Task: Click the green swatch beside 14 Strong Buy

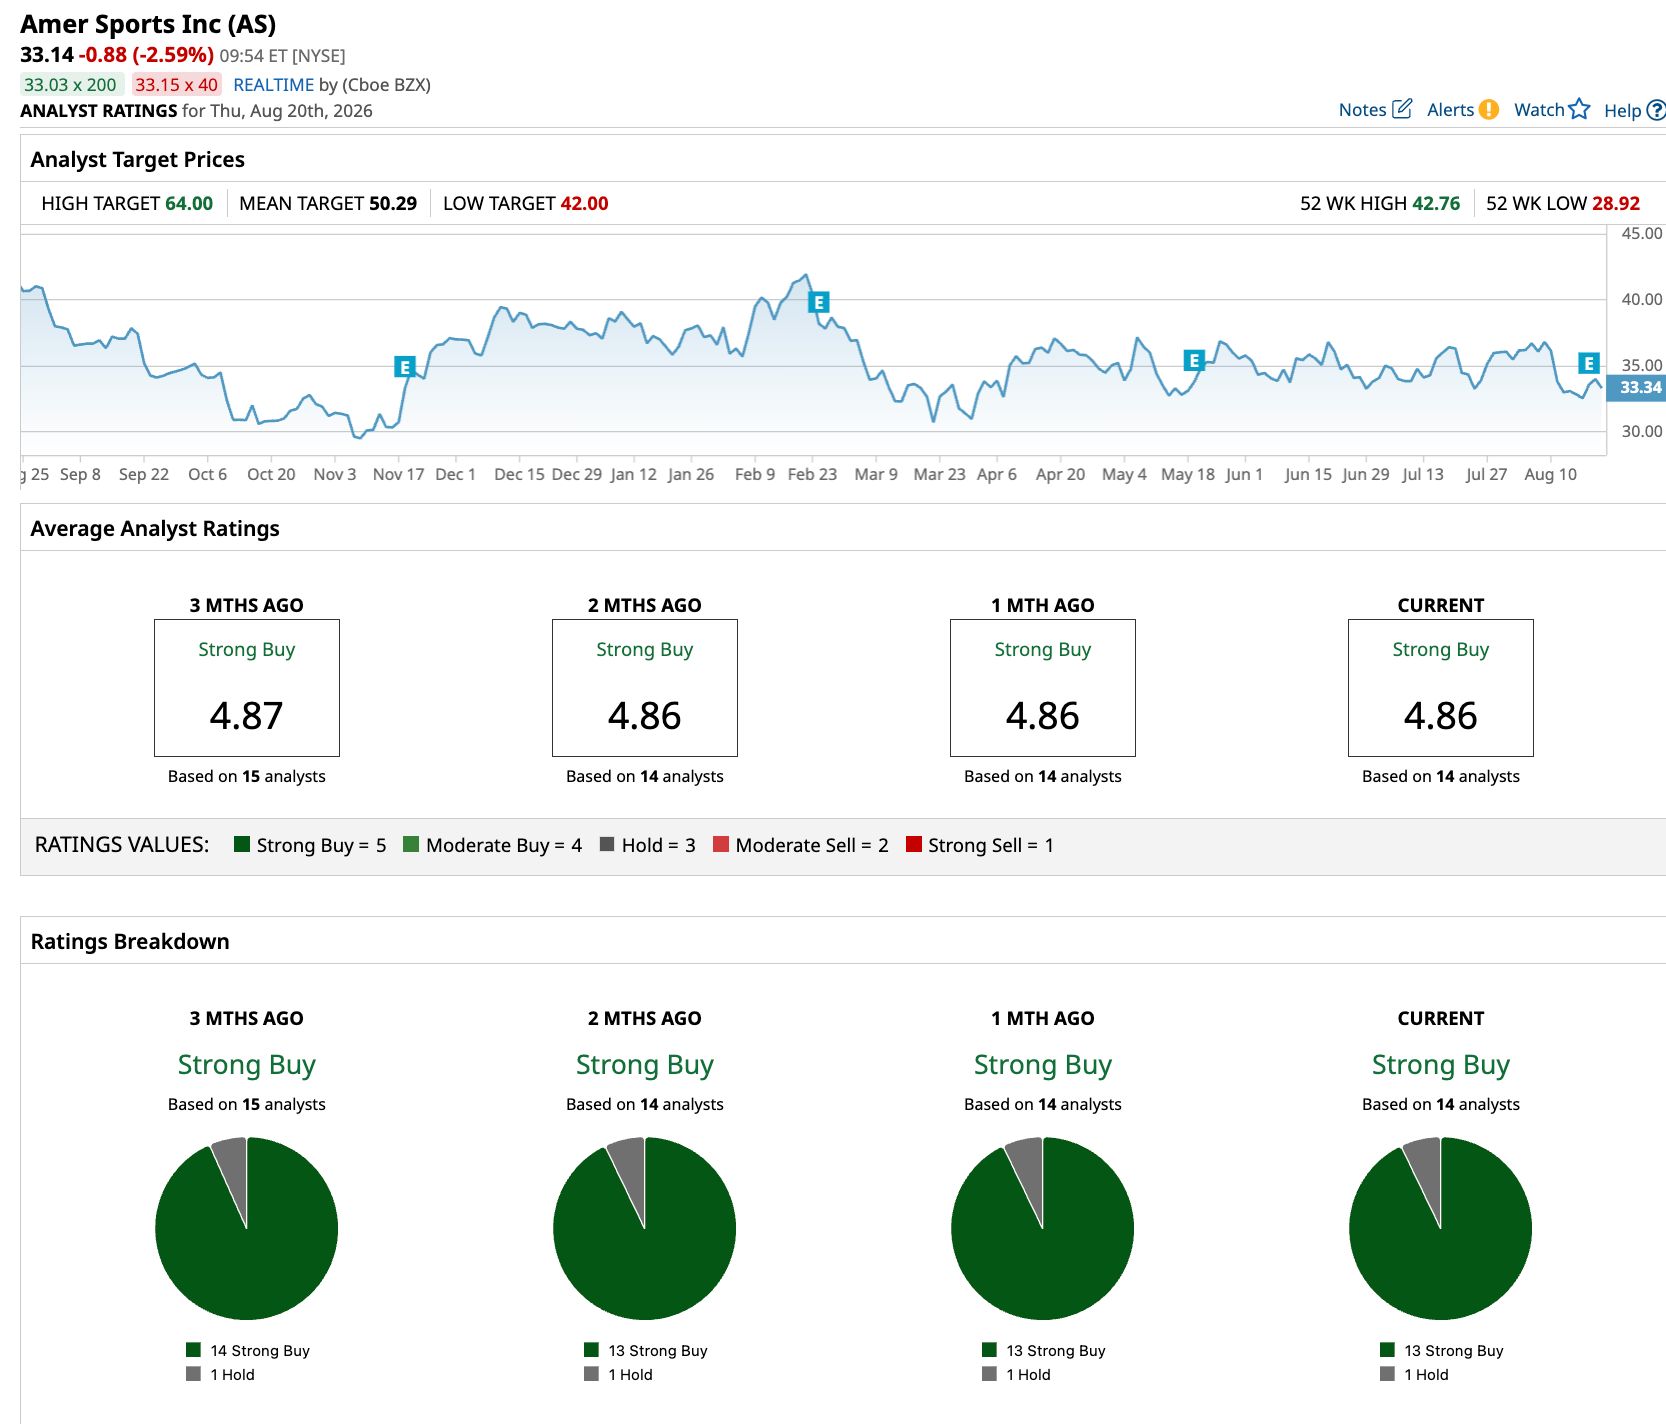Action: (193, 1350)
